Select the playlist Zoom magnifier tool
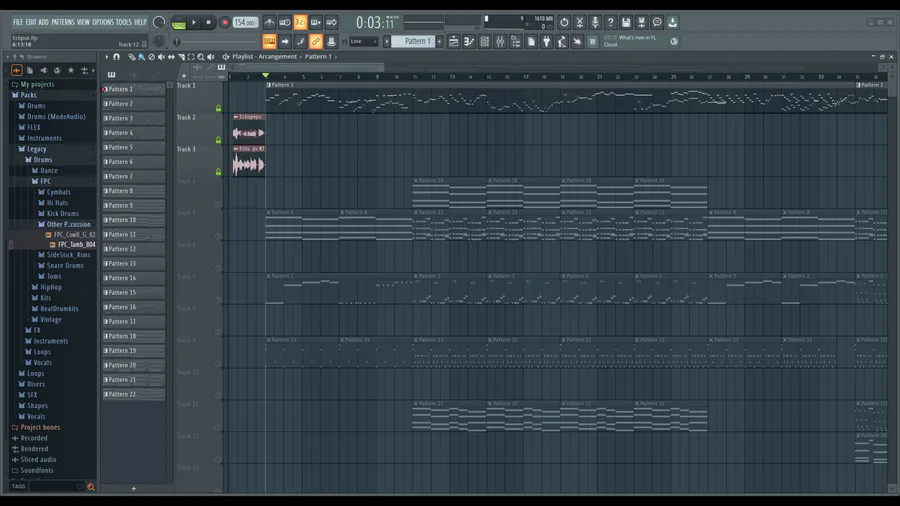Viewport: 900px width, 506px height. point(201,57)
